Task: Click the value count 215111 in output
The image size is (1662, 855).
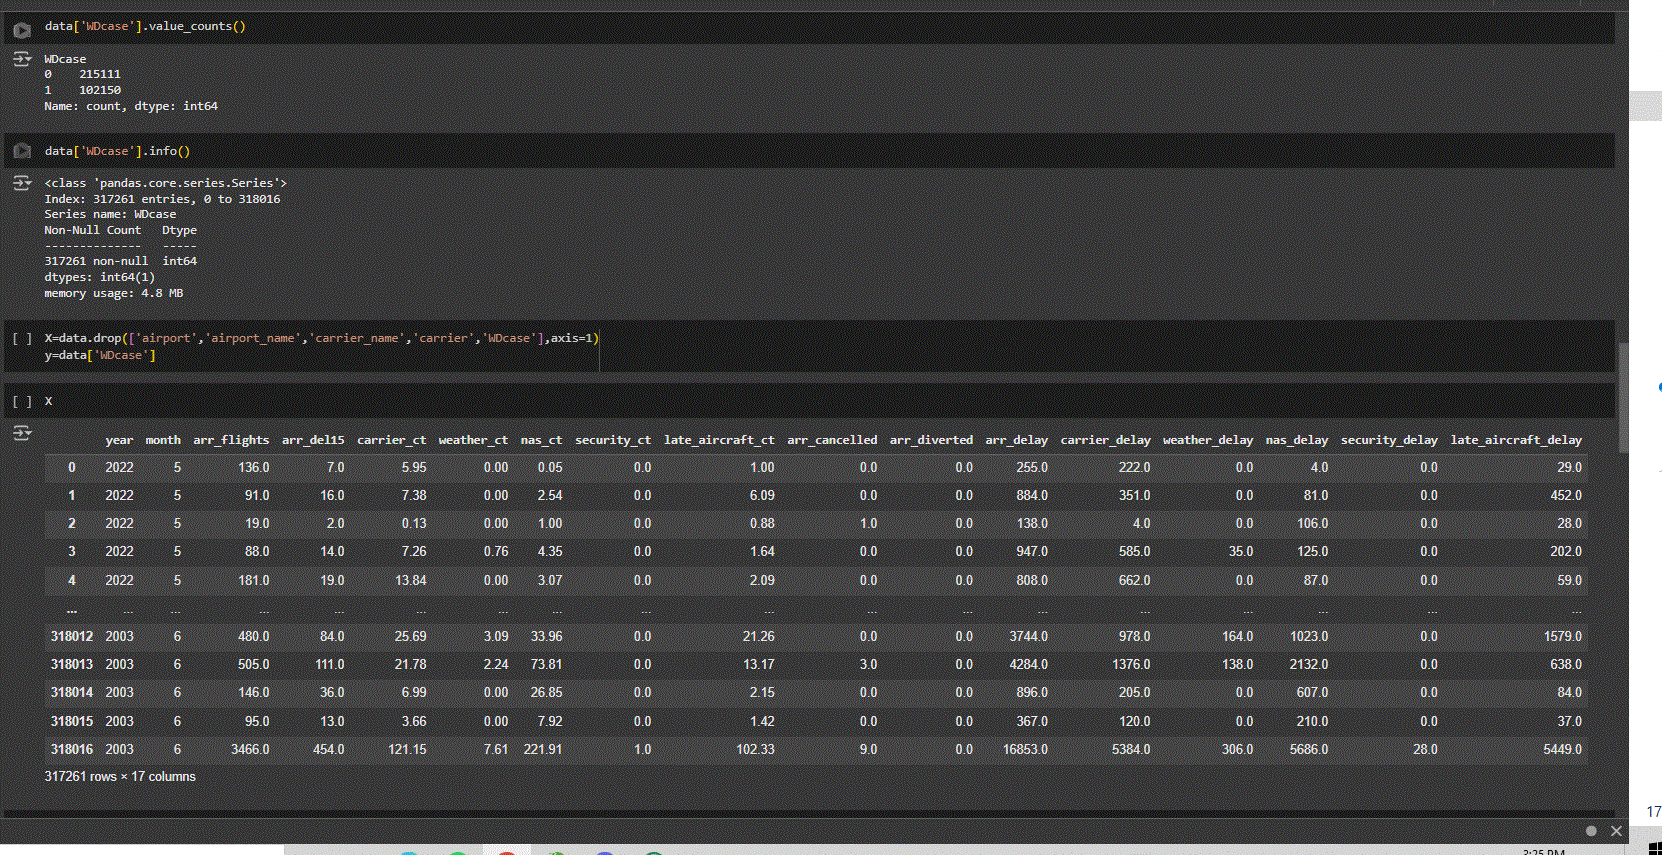Action: [x=100, y=74]
